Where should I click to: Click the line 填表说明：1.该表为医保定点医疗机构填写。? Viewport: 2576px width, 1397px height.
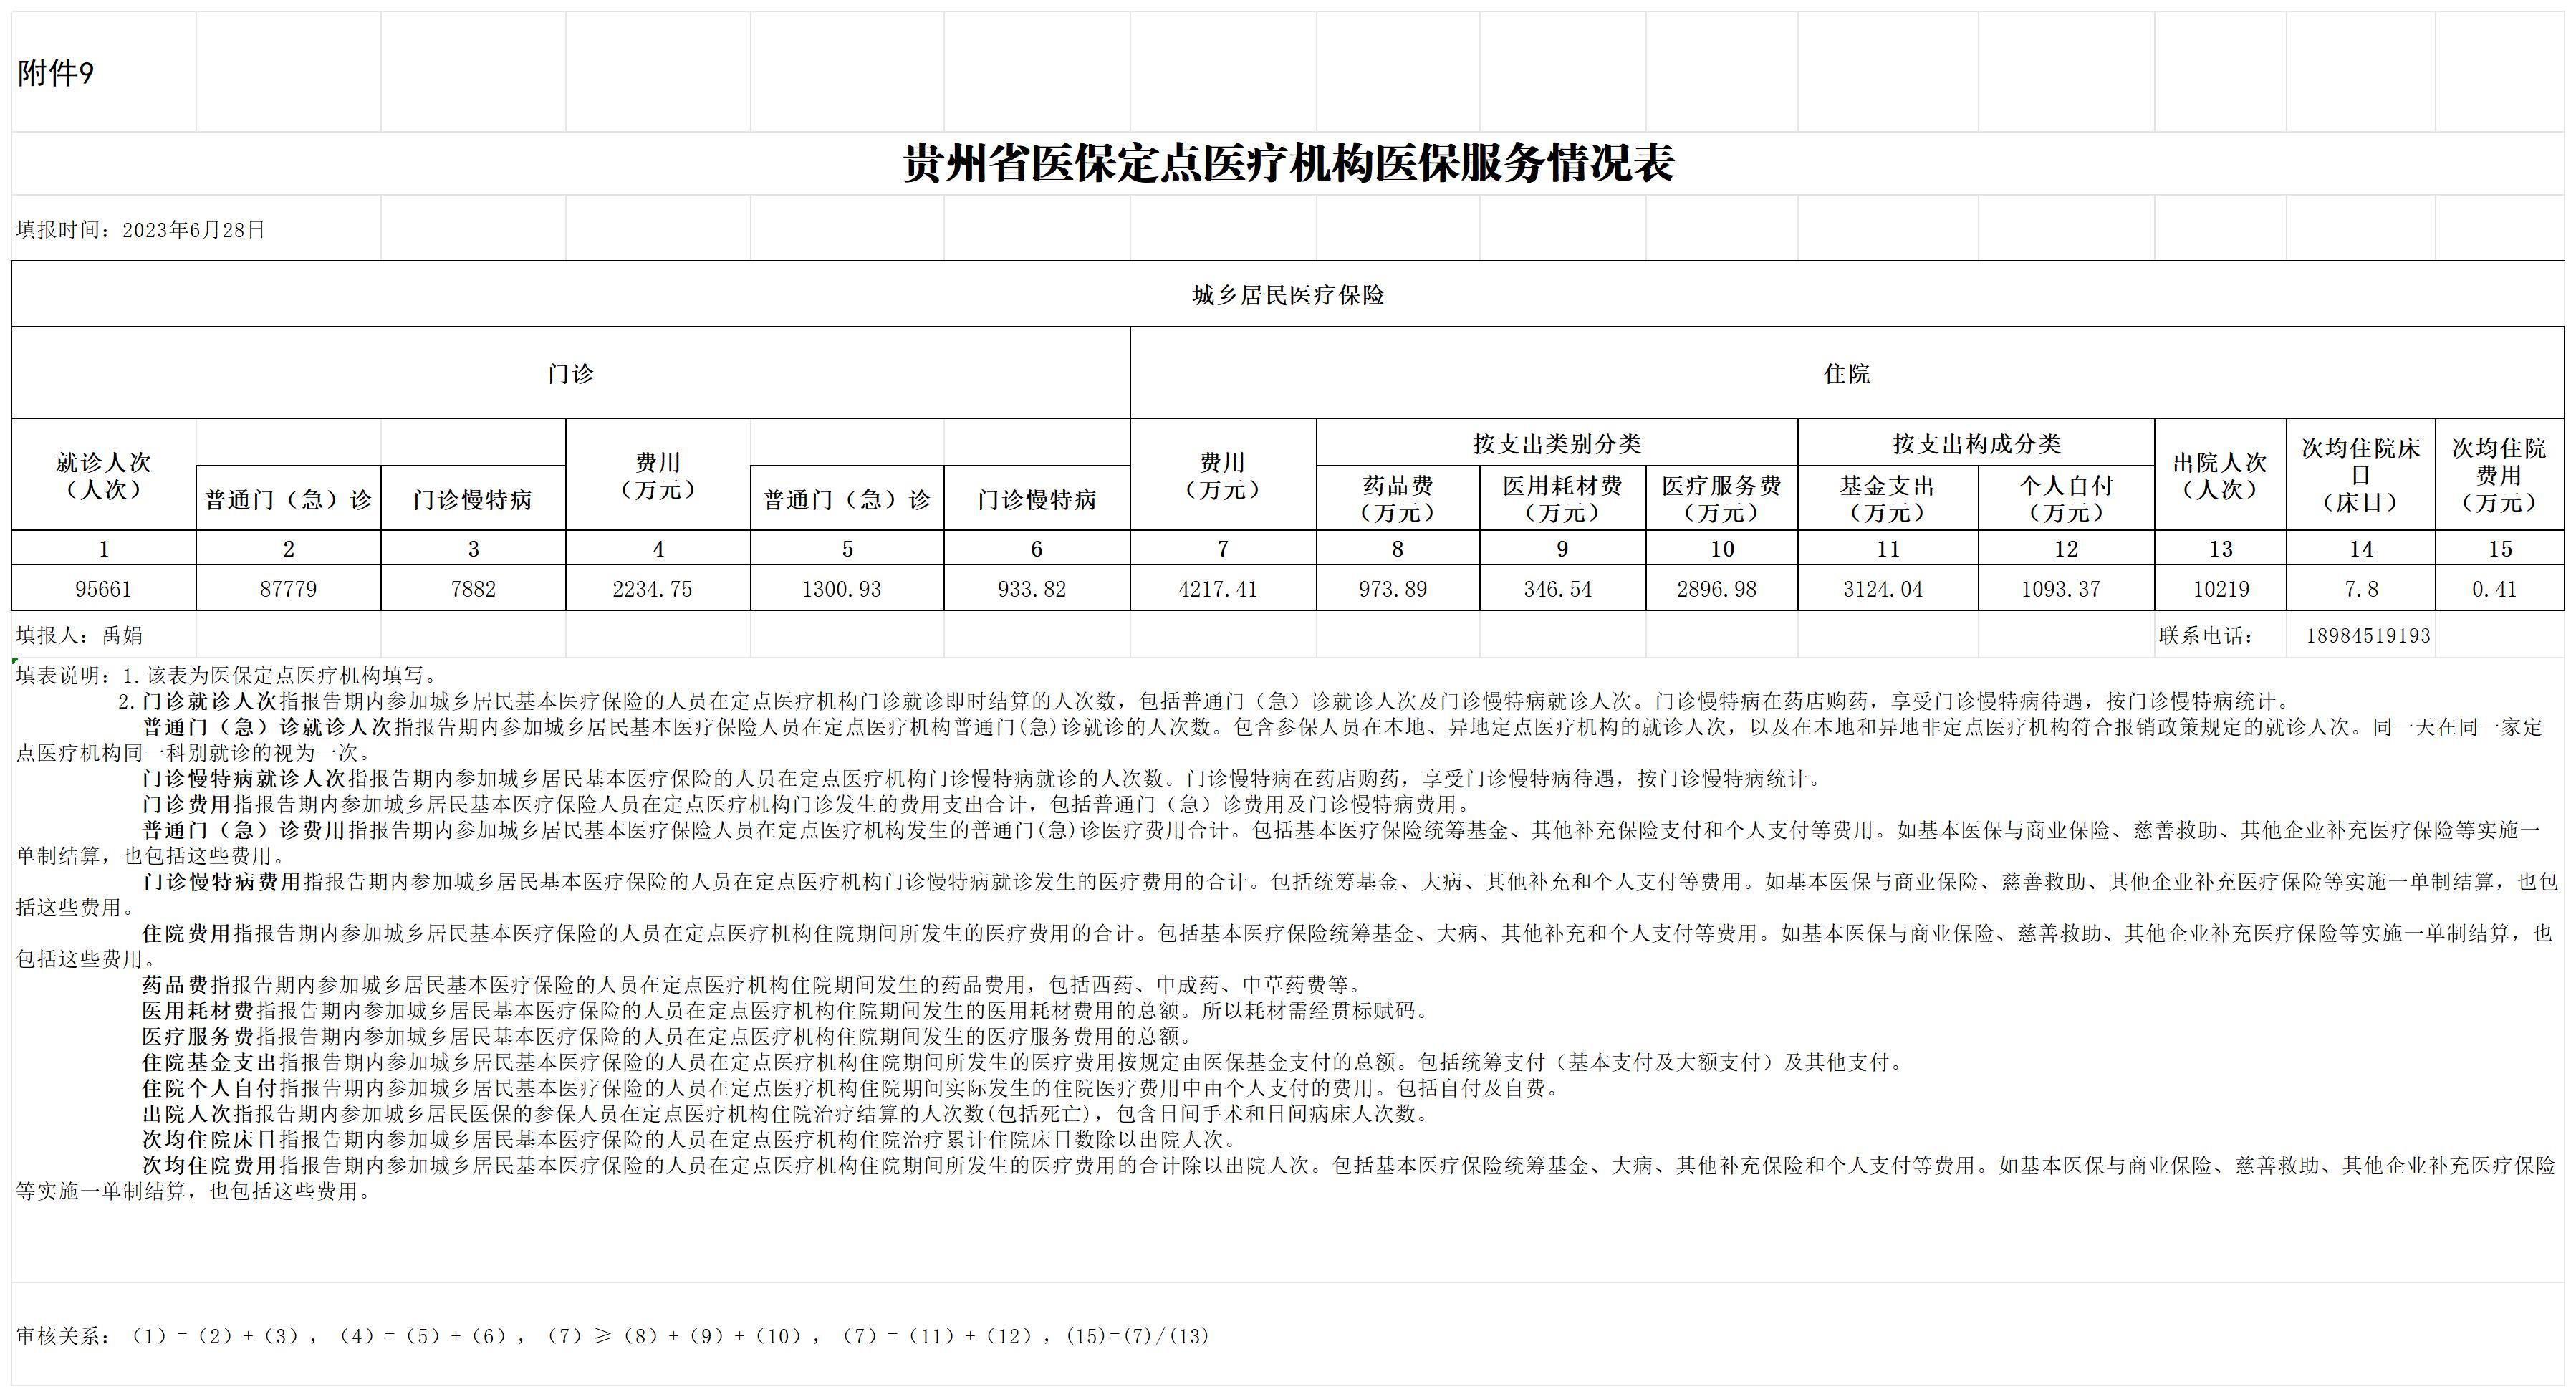pyautogui.click(x=227, y=675)
